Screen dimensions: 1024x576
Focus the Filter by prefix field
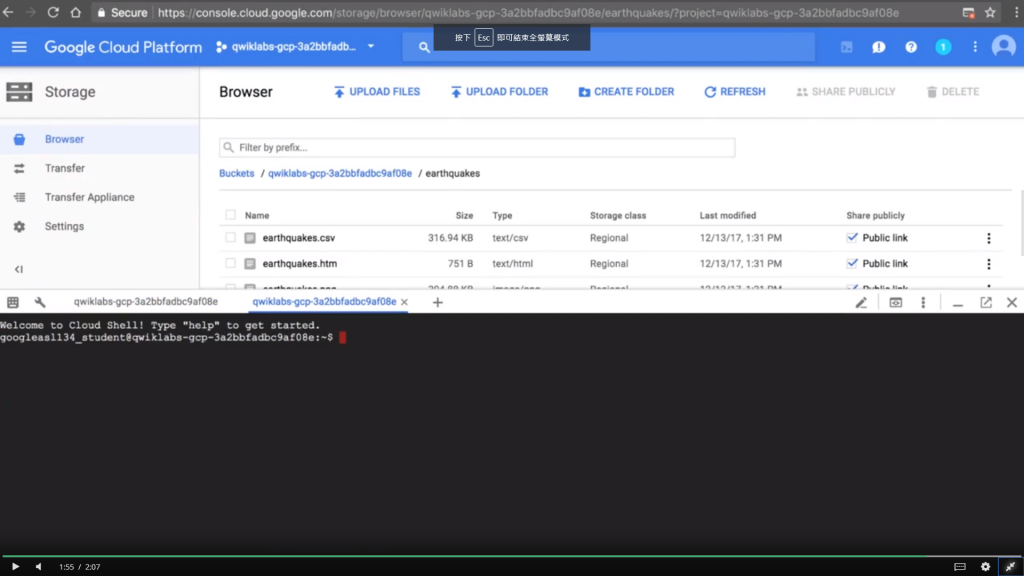(477, 148)
